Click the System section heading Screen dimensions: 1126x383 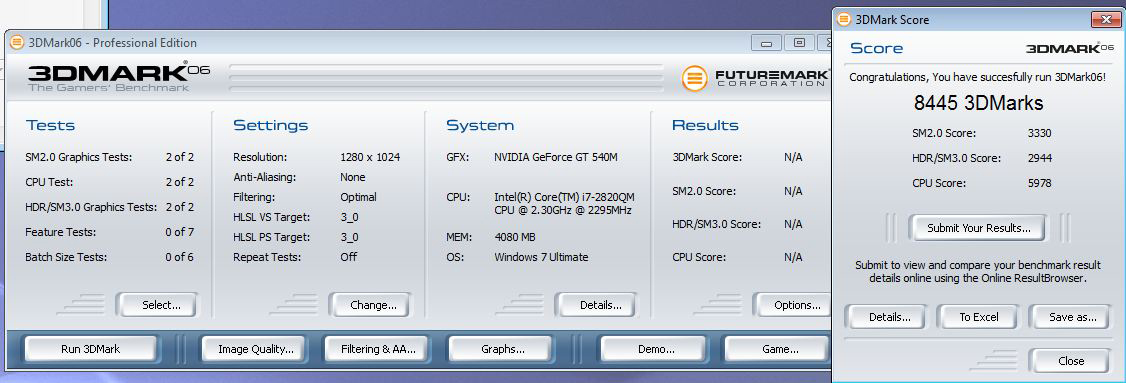pyautogui.click(x=480, y=125)
